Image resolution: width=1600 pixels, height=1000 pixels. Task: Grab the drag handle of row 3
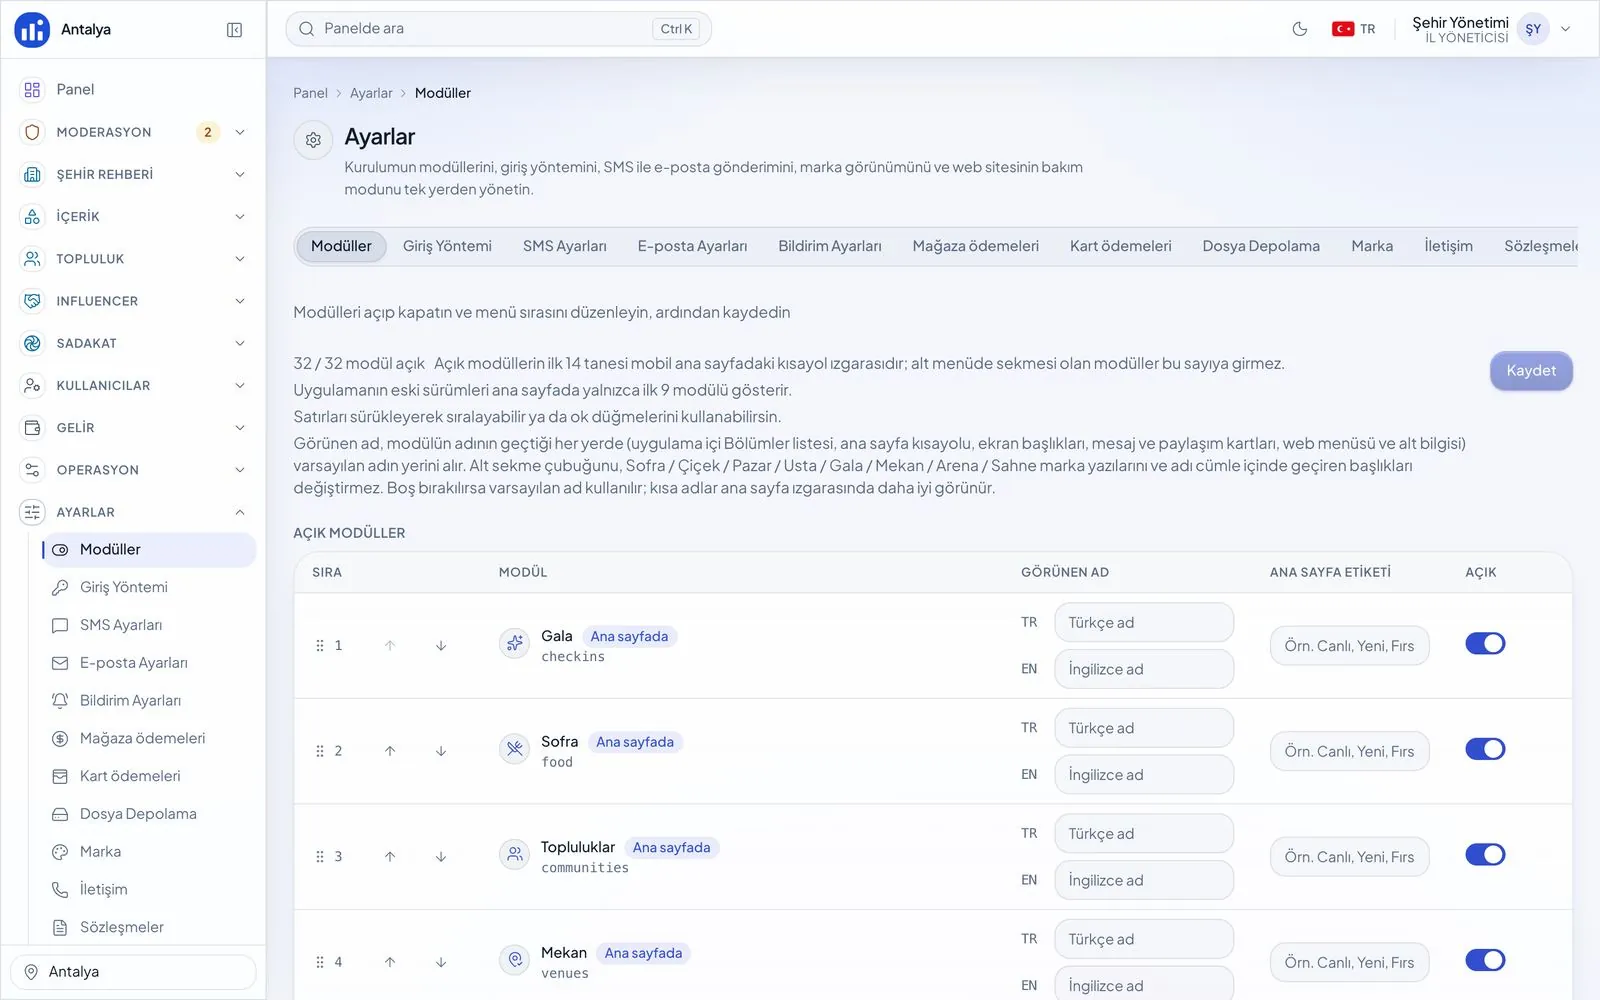pyautogui.click(x=320, y=857)
